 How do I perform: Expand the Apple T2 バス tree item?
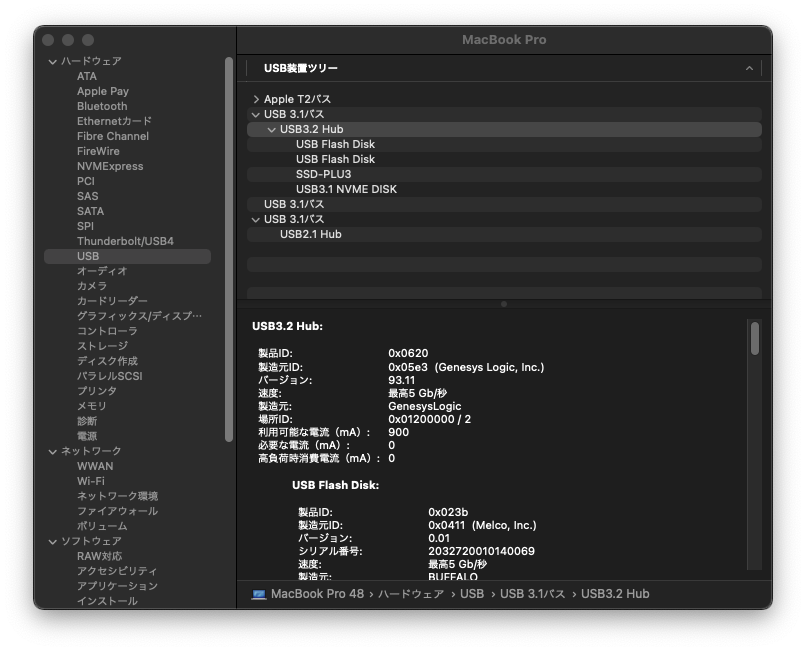click(258, 99)
